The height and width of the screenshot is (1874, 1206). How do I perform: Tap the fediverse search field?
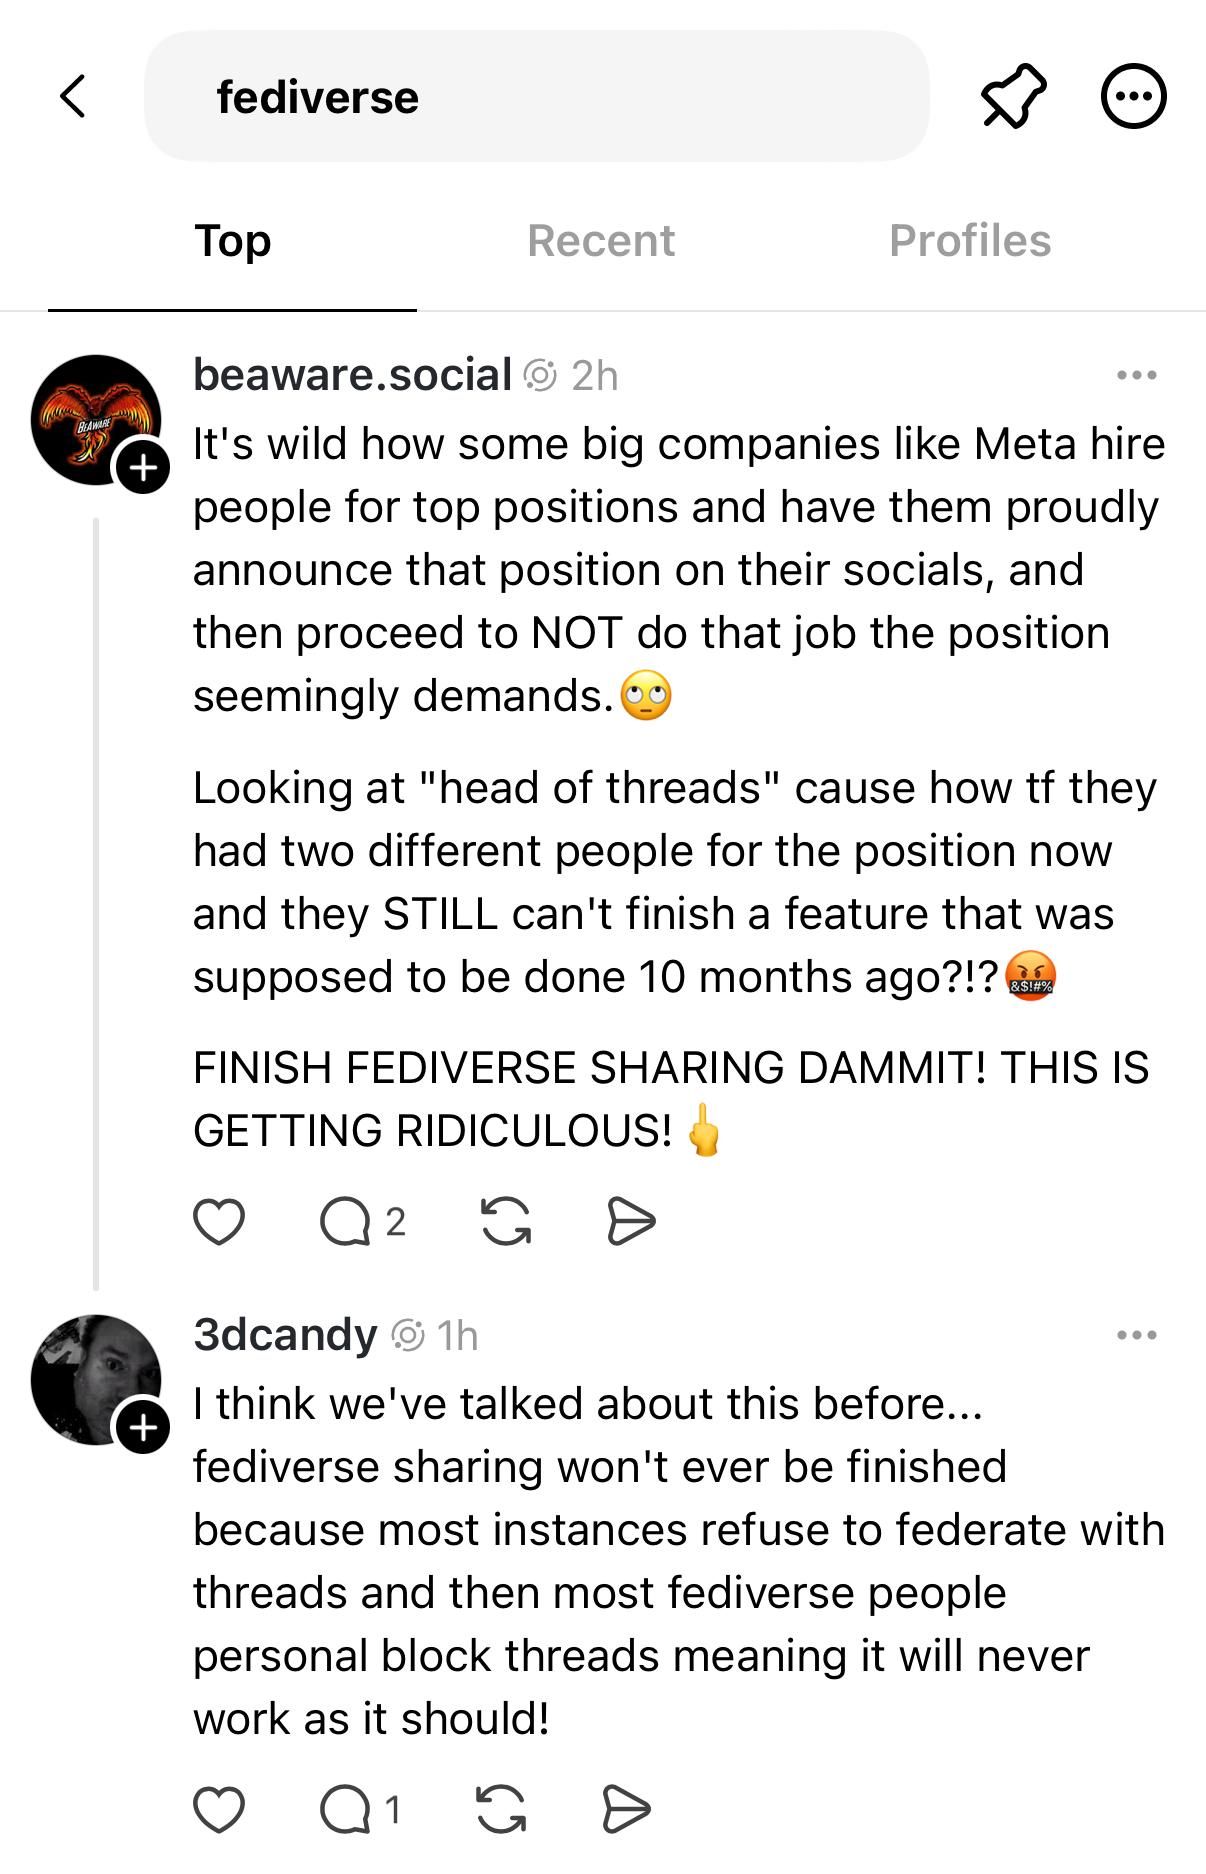click(540, 97)
